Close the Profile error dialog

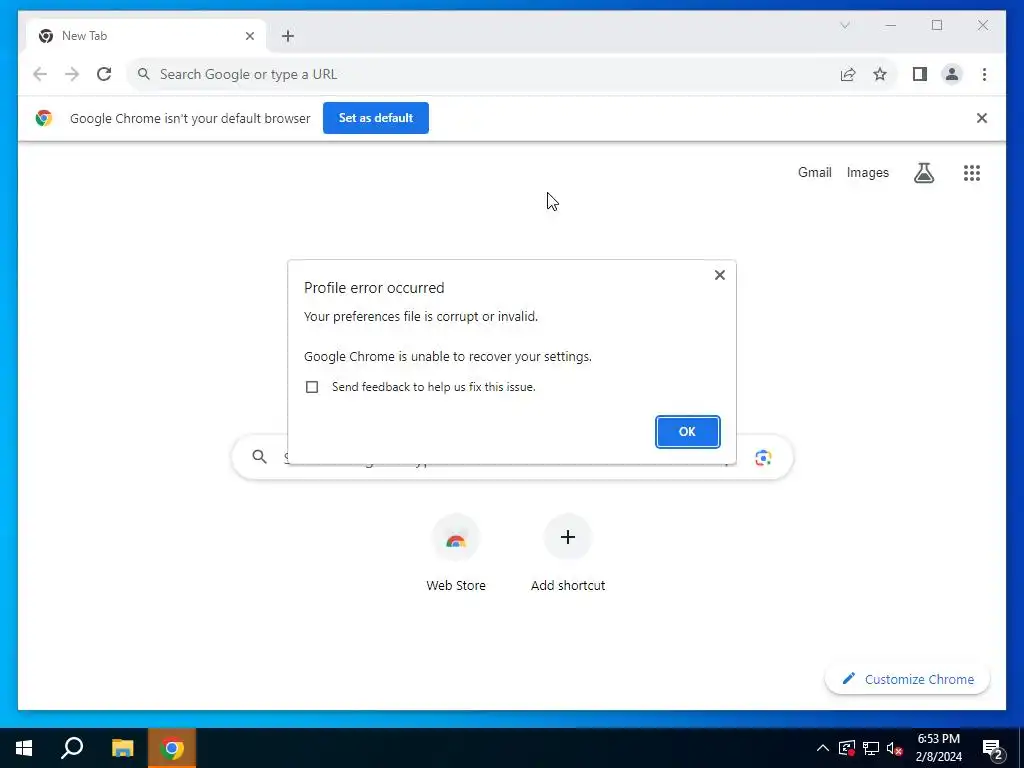point(719,275)
